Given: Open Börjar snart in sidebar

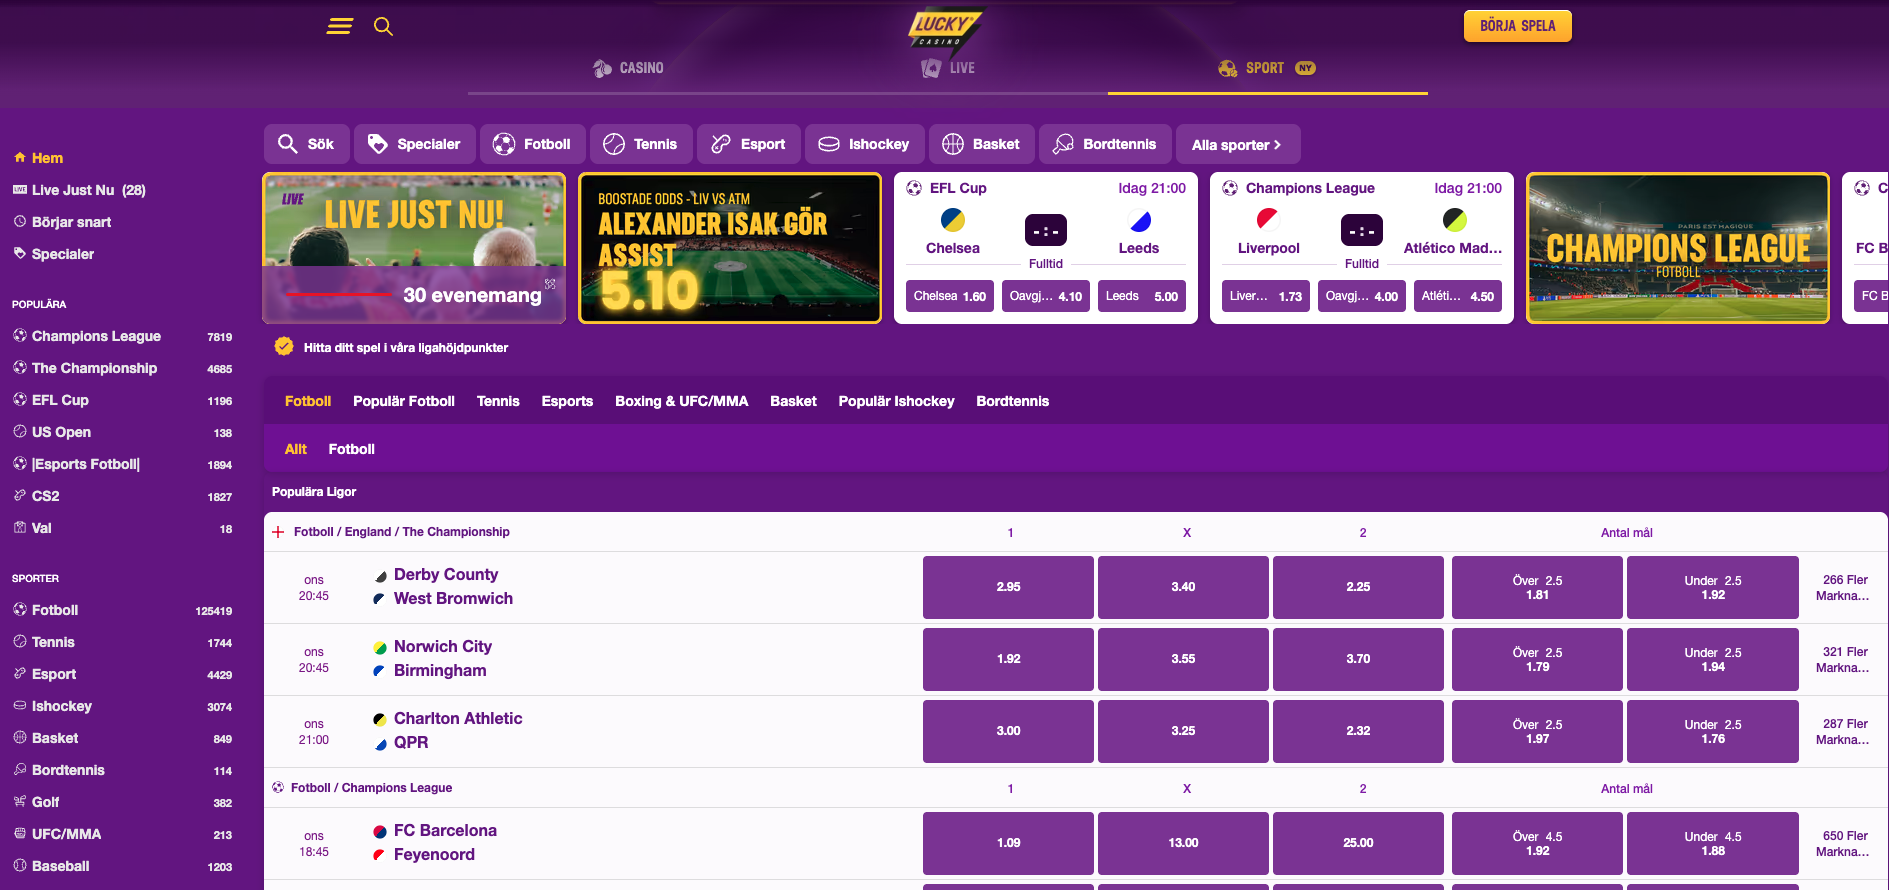Looking at the screenshot, I should 70,222.
